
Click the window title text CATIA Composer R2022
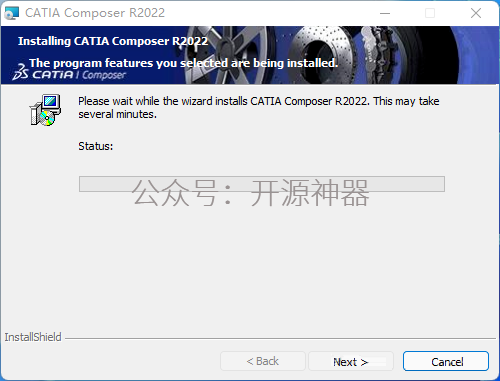pos(95,13)
